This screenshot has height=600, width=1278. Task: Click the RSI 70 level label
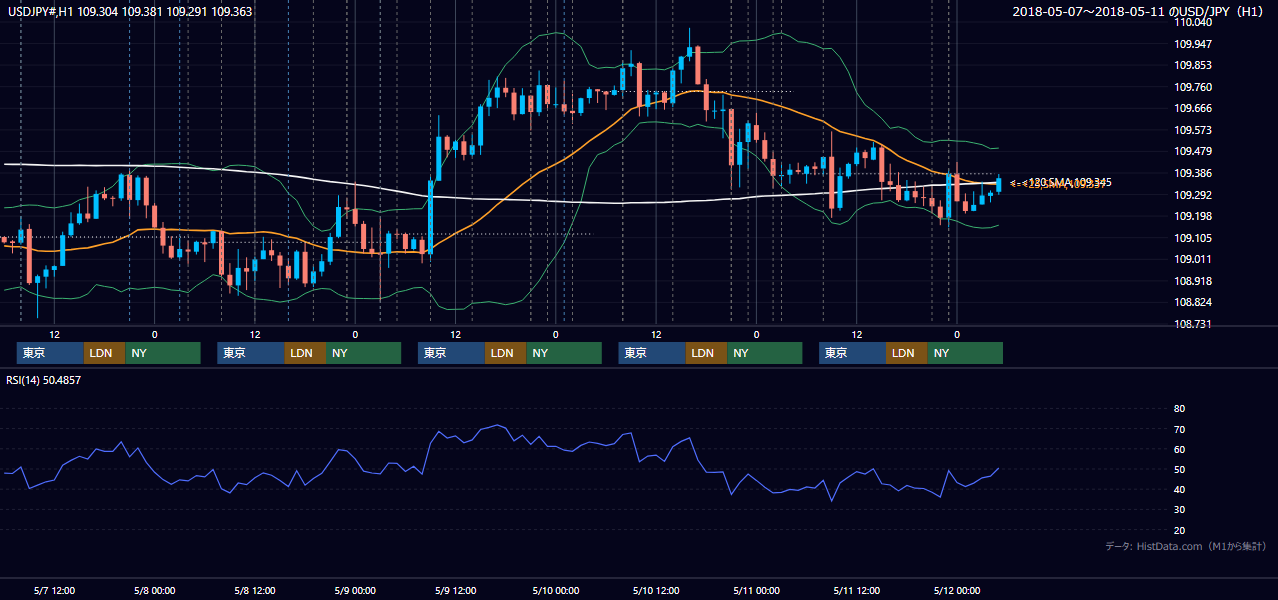point(1179,429)
